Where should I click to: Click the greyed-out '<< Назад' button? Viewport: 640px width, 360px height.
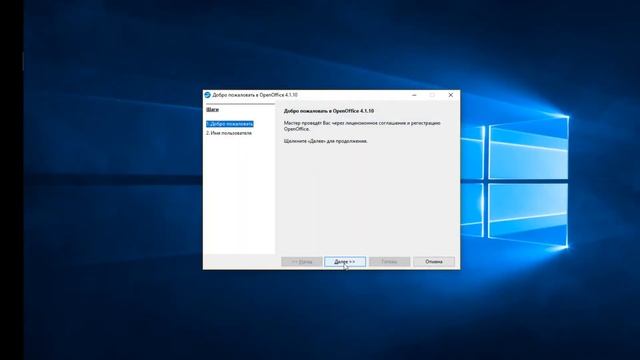tap(302, 262)
